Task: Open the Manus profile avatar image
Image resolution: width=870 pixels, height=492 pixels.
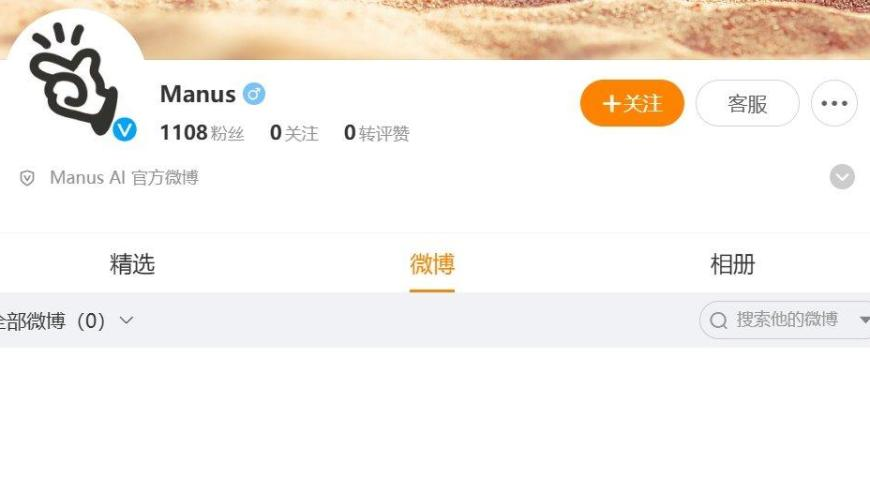Action: tap(73, 78)
